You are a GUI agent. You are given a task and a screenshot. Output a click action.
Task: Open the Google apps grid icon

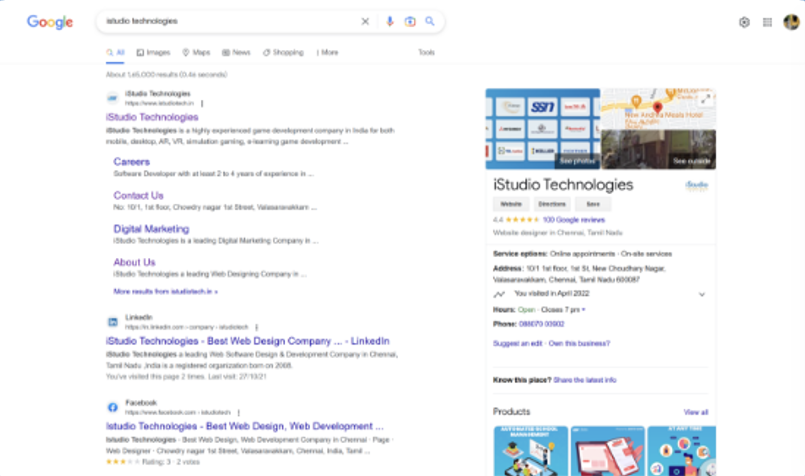coord(768,22)
